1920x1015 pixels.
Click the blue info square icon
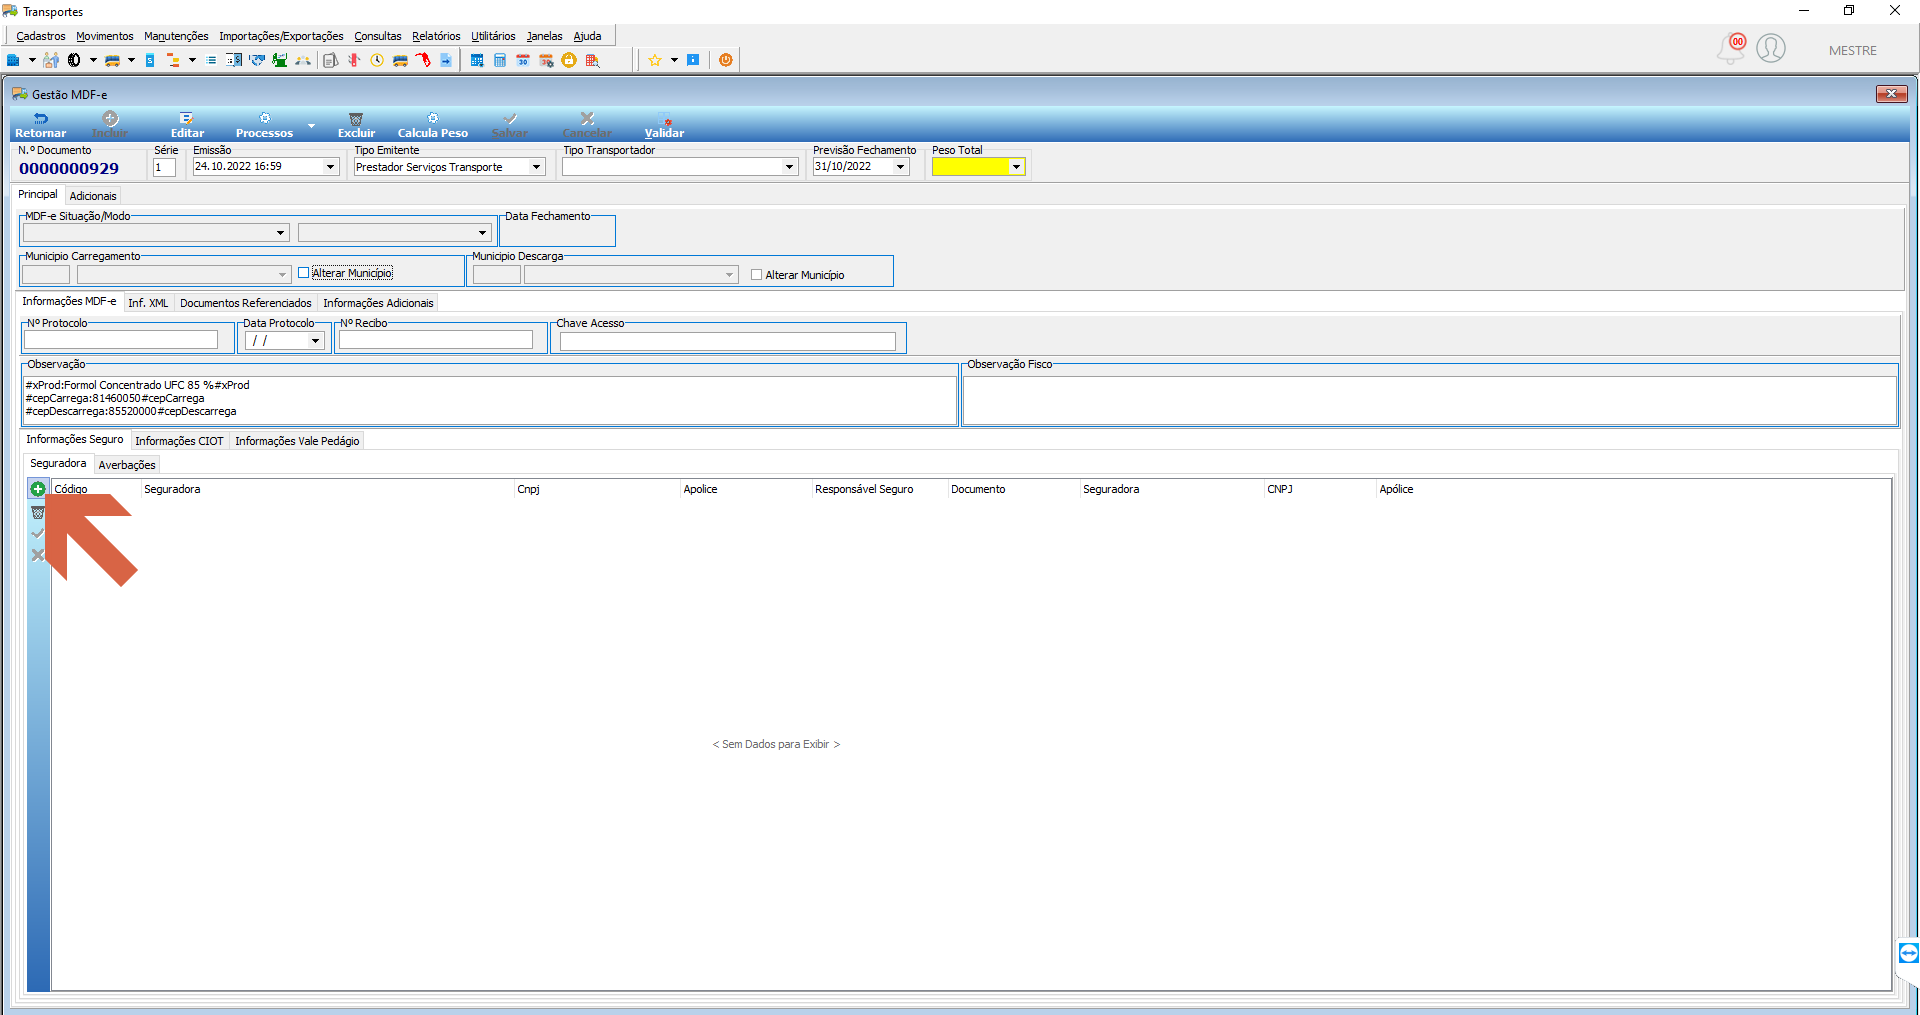pos(693,60)
